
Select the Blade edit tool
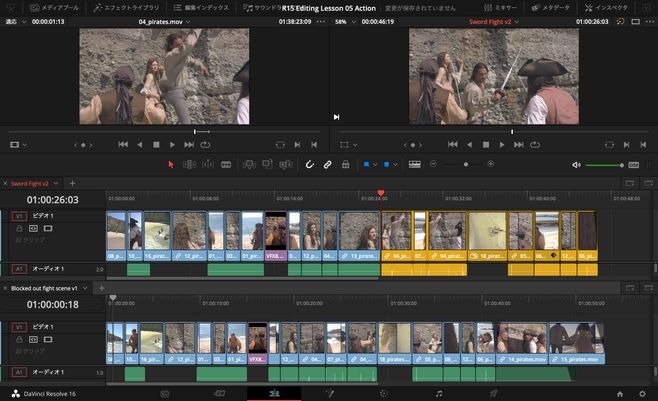coord(226,164)
